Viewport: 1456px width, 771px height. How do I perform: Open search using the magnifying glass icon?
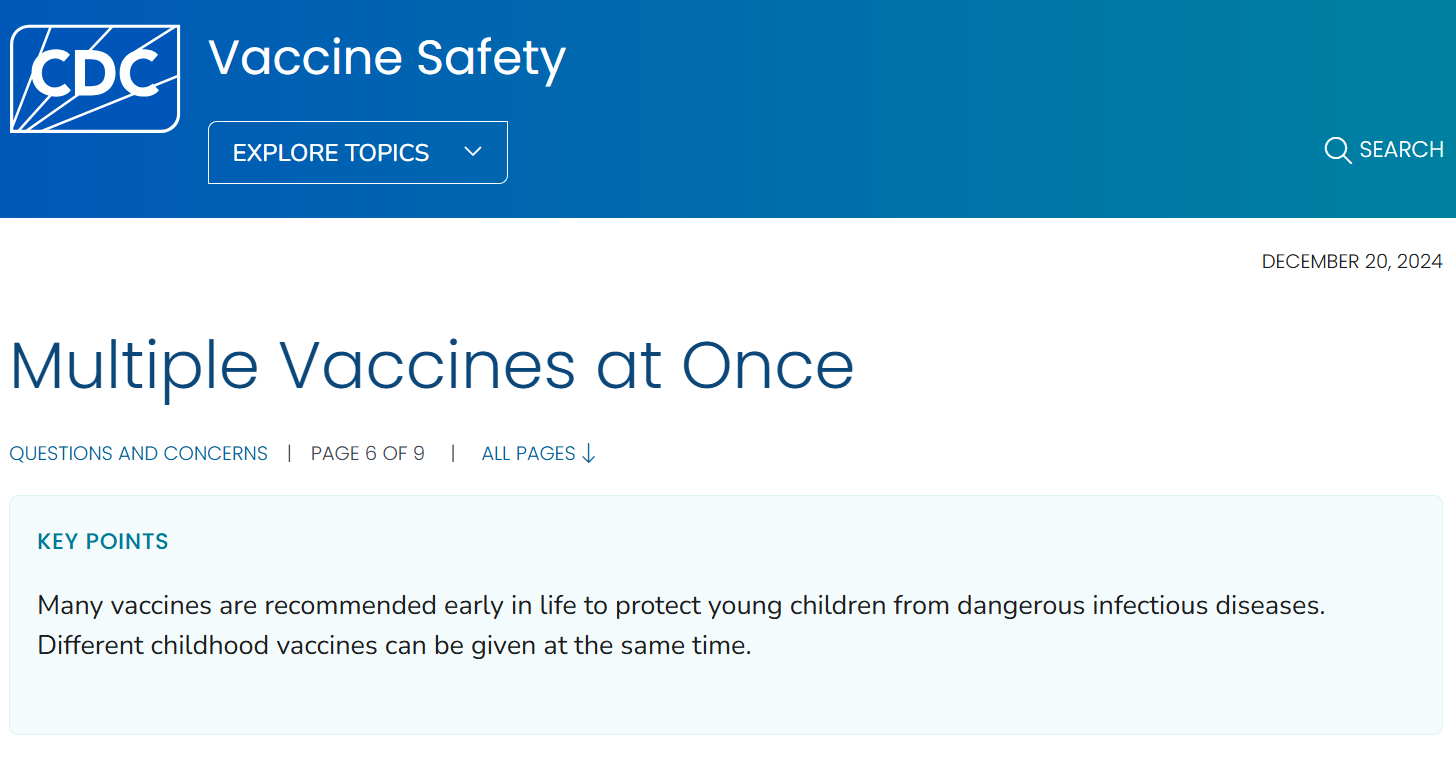pyautogui.click(x=1337, y=150)
